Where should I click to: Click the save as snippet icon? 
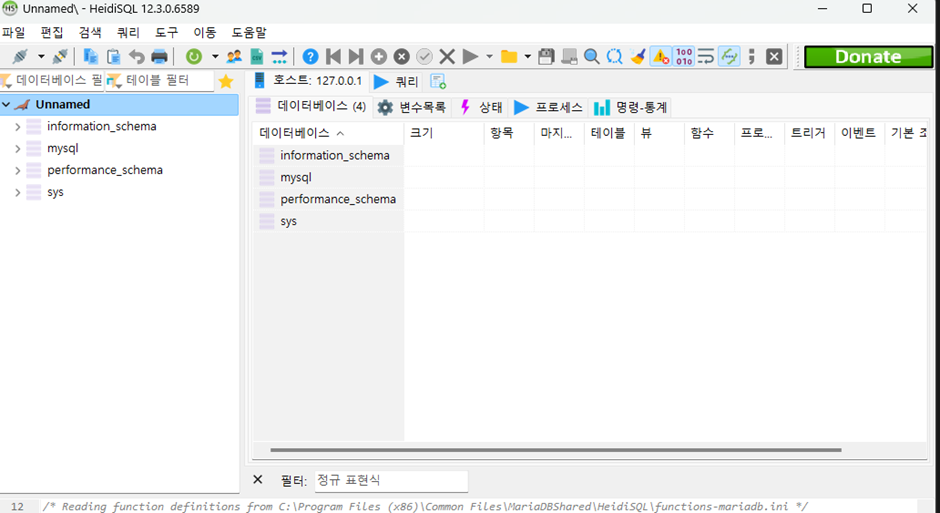(x=569, y=56)
